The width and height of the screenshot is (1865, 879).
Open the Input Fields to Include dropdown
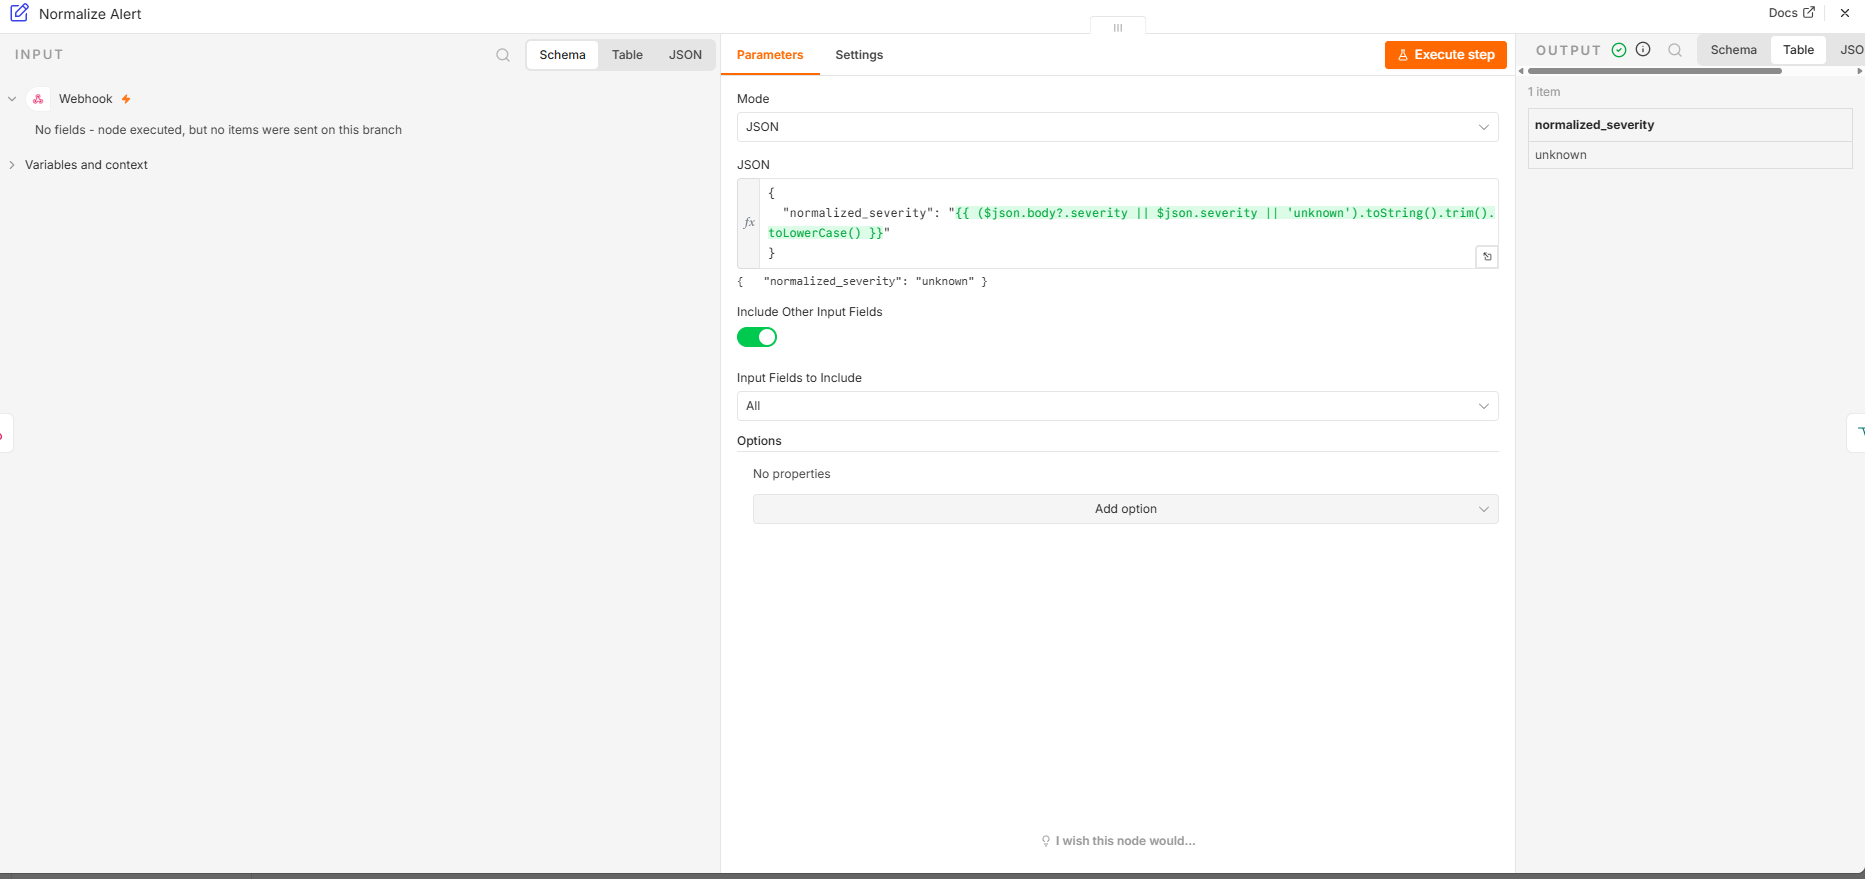pos(1117,406)
